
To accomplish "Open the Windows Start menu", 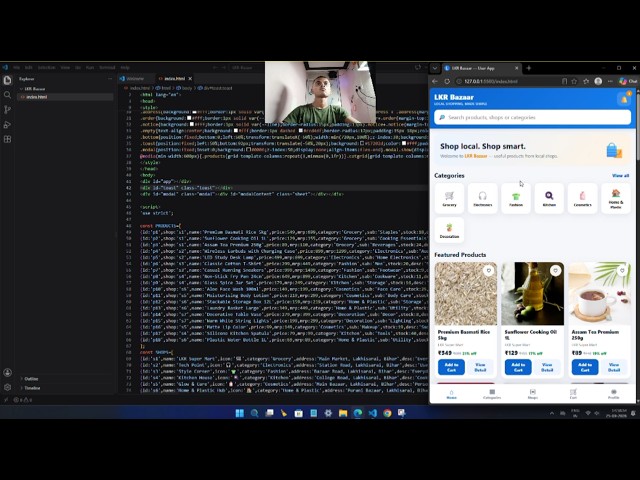I will (x=240, y=413).
